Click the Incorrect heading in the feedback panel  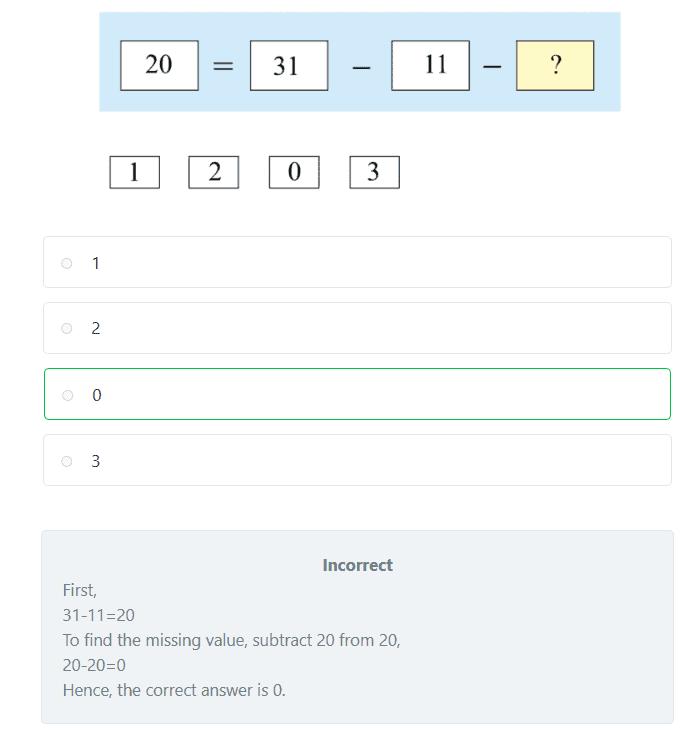tap(357, 565)
